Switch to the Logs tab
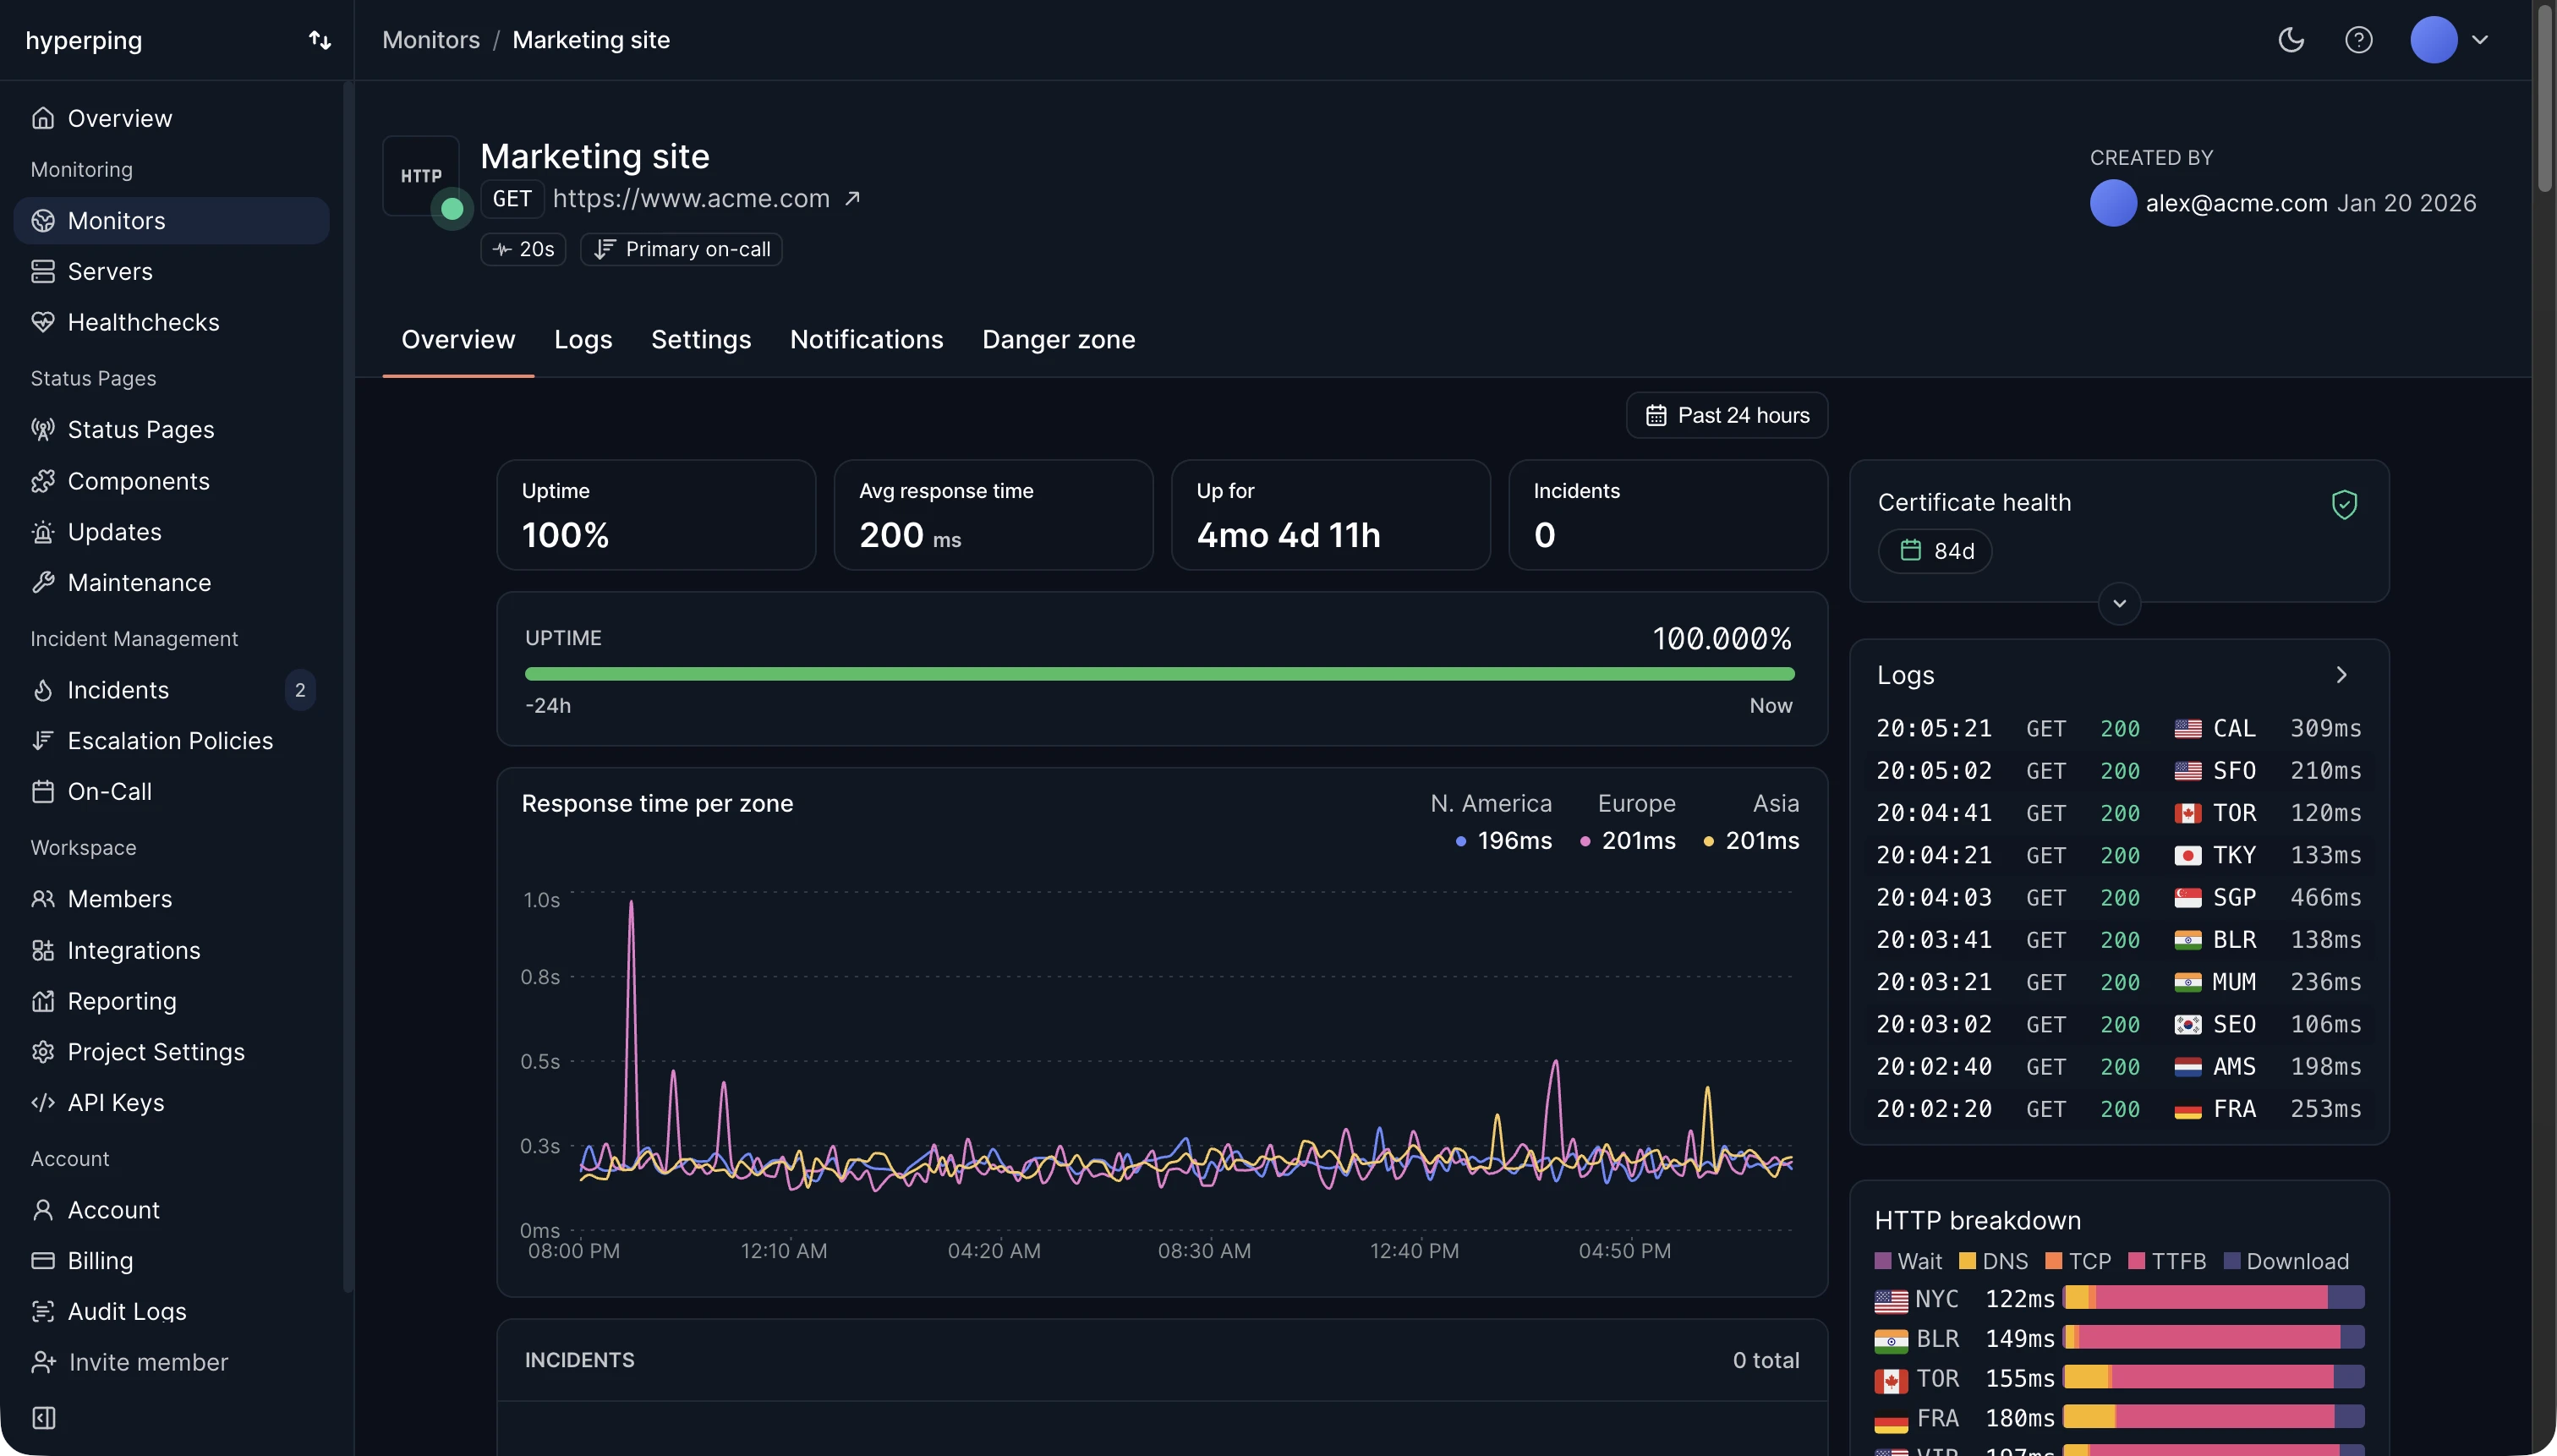This screenshot has width=2557, height=1456. pos(583,340)
